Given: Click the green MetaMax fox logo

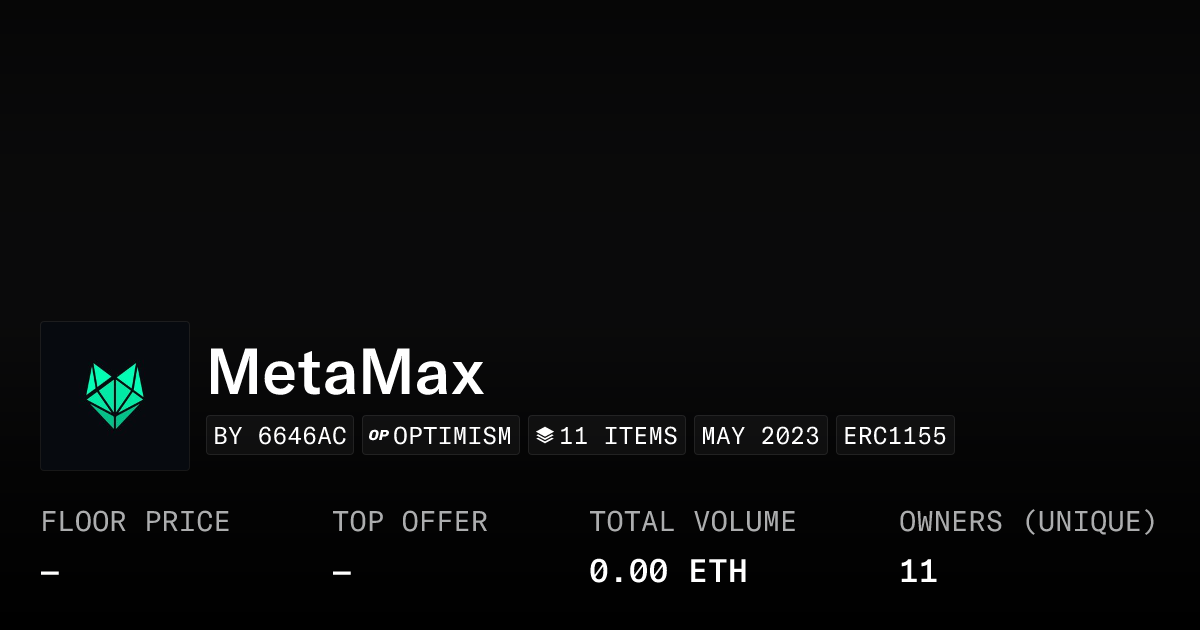Looking at the screenshot, I should coord(115,396).
